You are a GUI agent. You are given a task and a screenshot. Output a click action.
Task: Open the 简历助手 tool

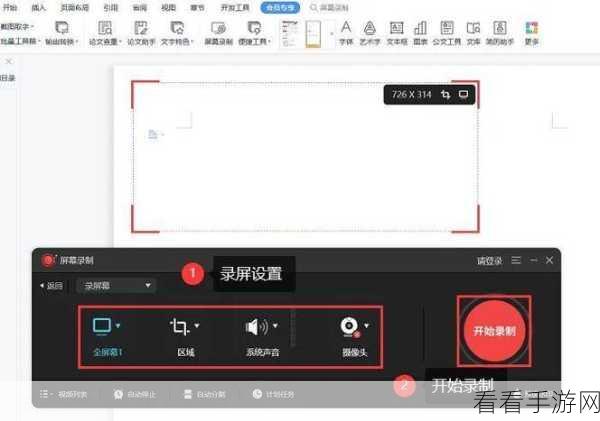[500, 28]
